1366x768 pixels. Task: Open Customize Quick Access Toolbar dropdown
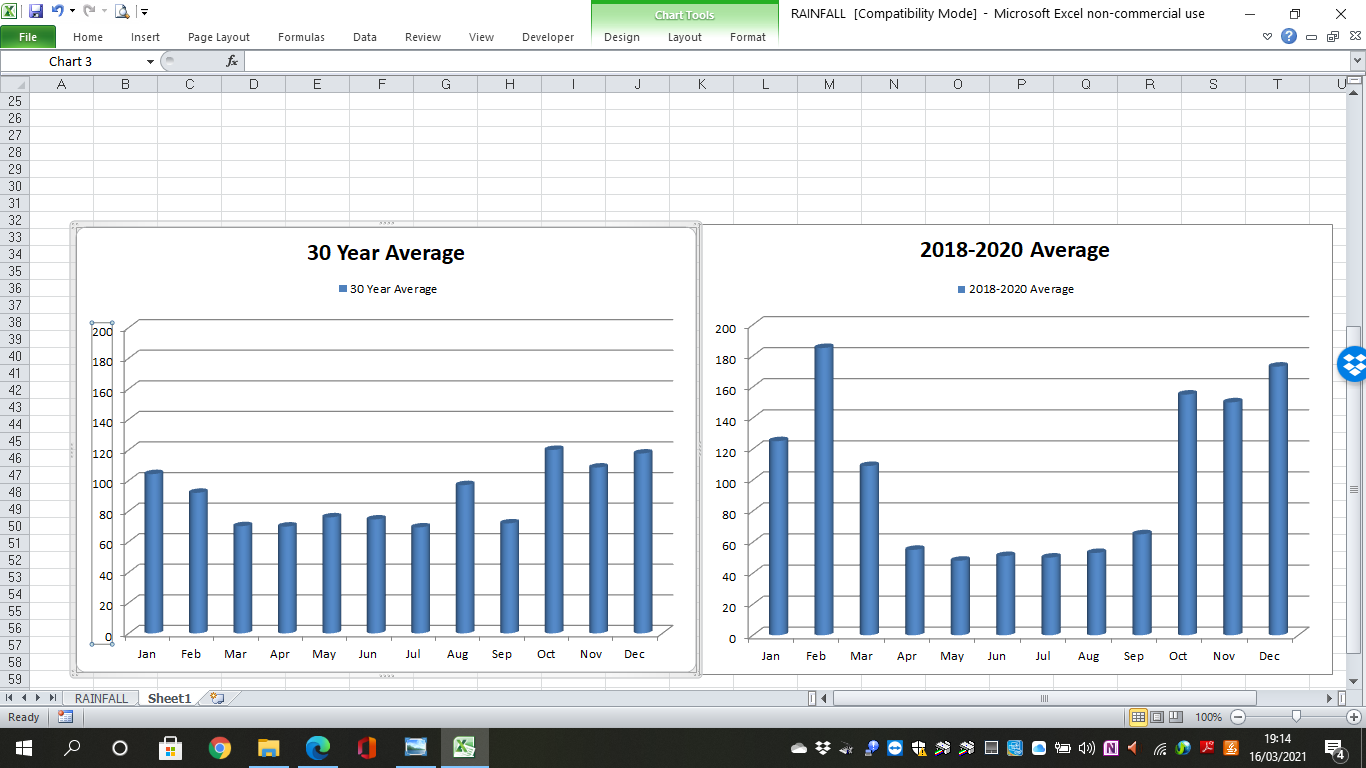[145, 12]
